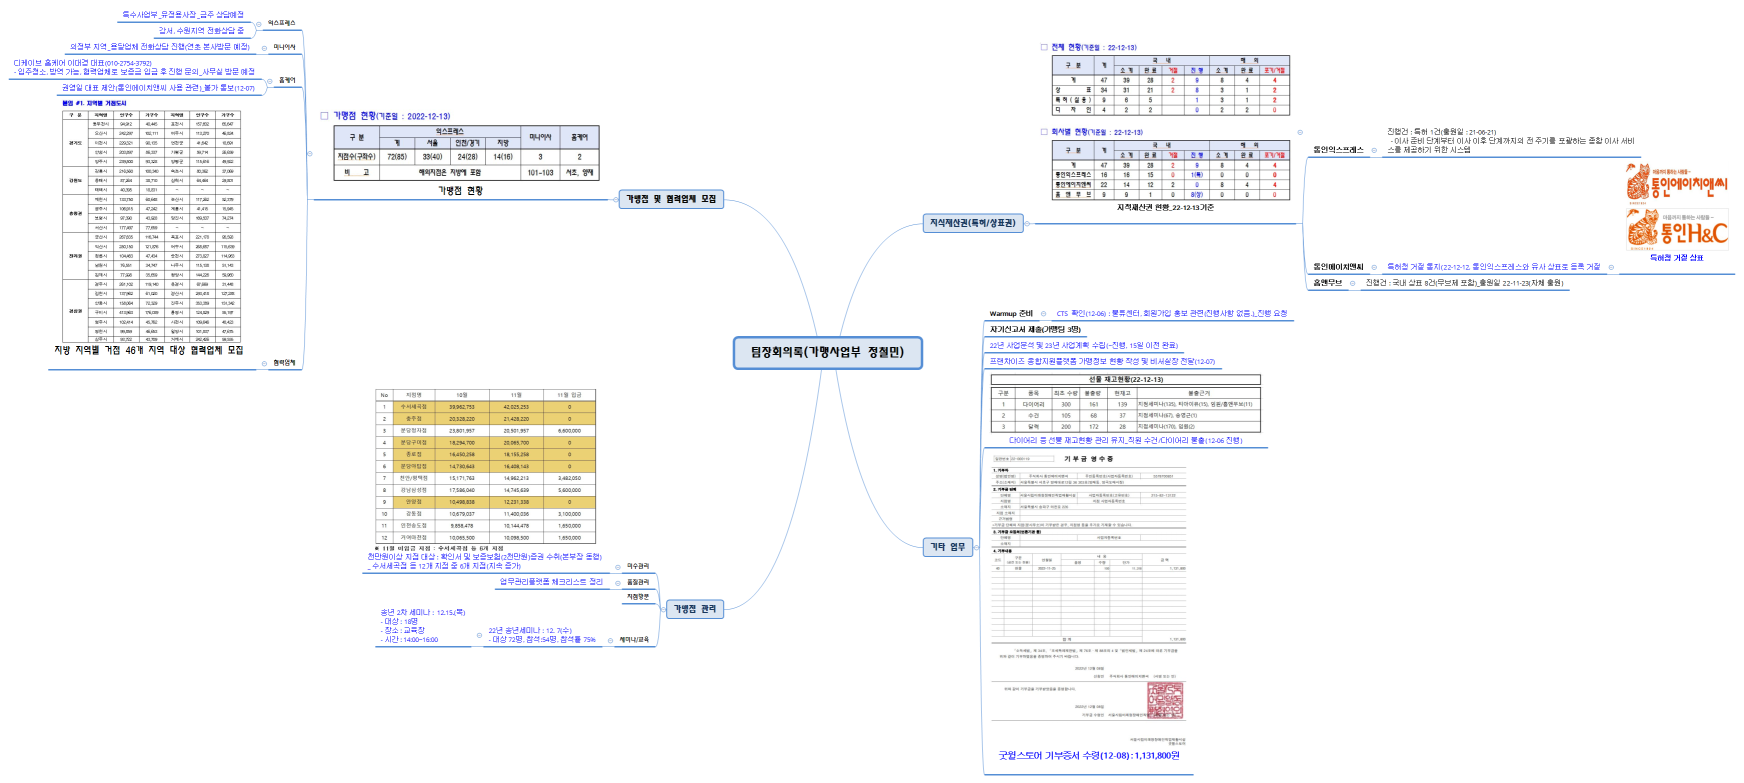
Task: Select the 가맹점 관리 topic node
Action: click(694, 608)
